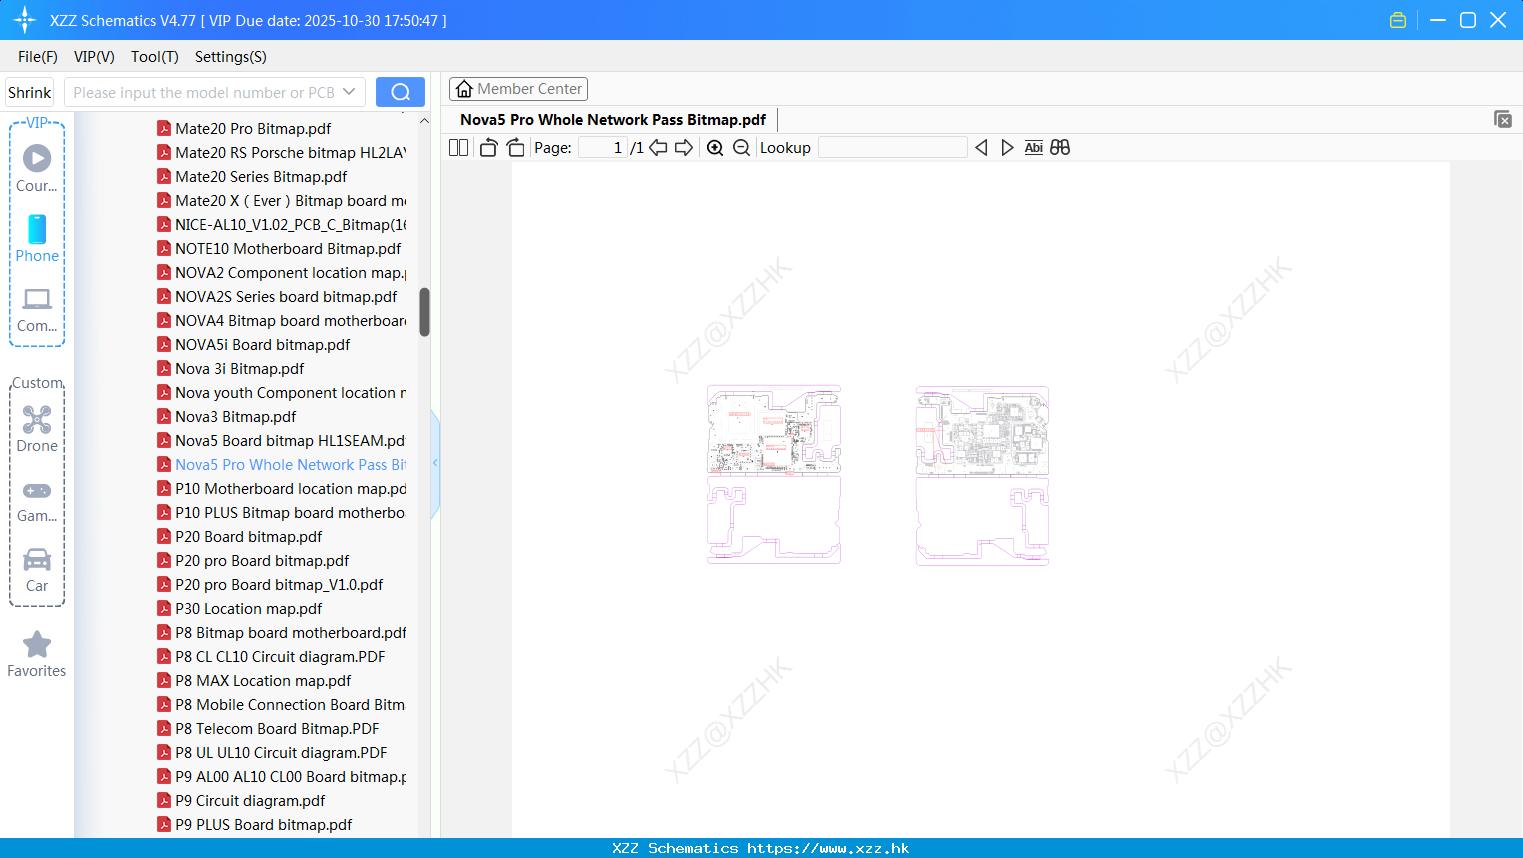Toggle the two-page view icon
Image resolution: width=1523 pixels, height=858 pixels.
tap(458, 147)
